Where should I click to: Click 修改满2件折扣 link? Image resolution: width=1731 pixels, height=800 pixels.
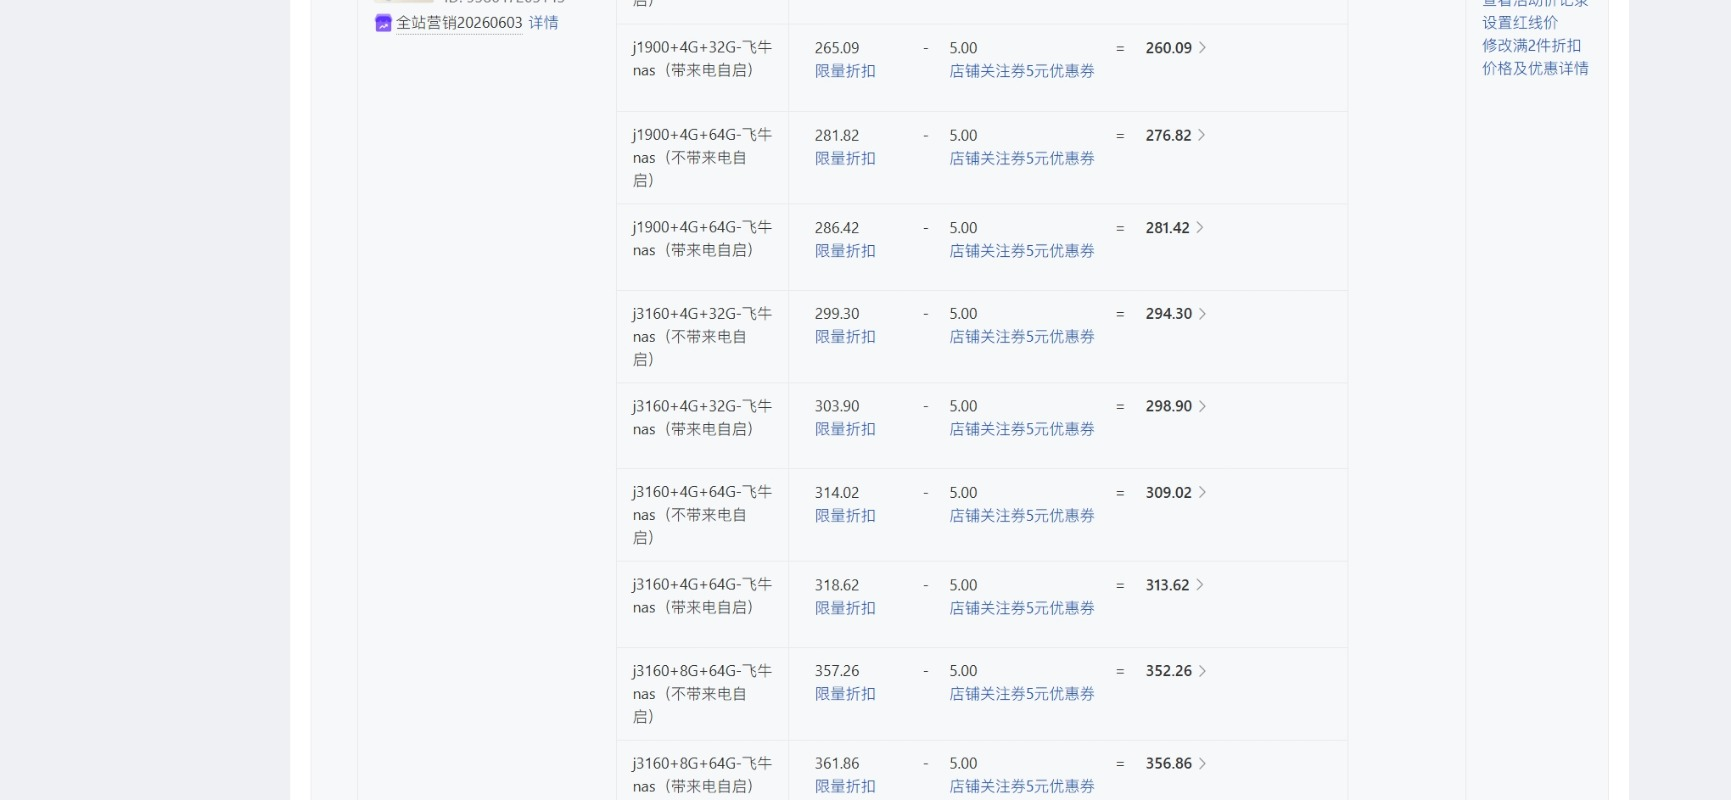1531,45
